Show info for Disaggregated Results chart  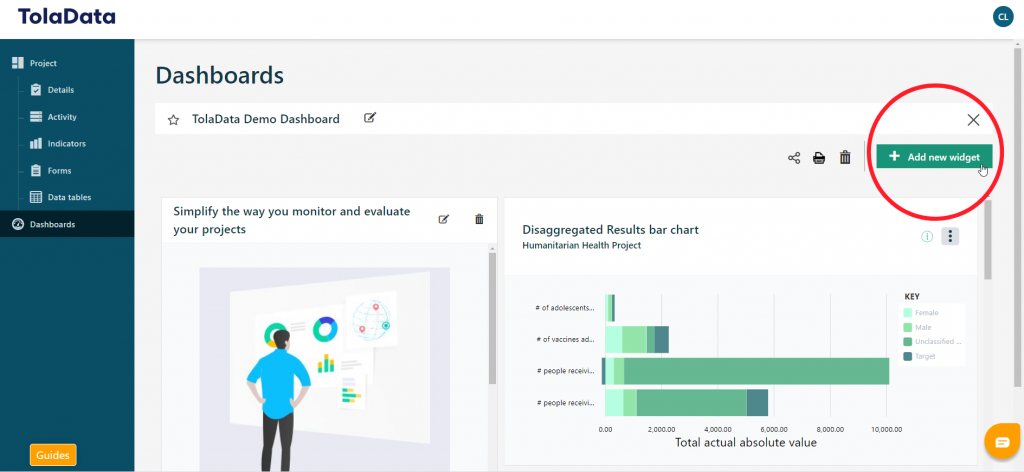click(x=927, y=236)
